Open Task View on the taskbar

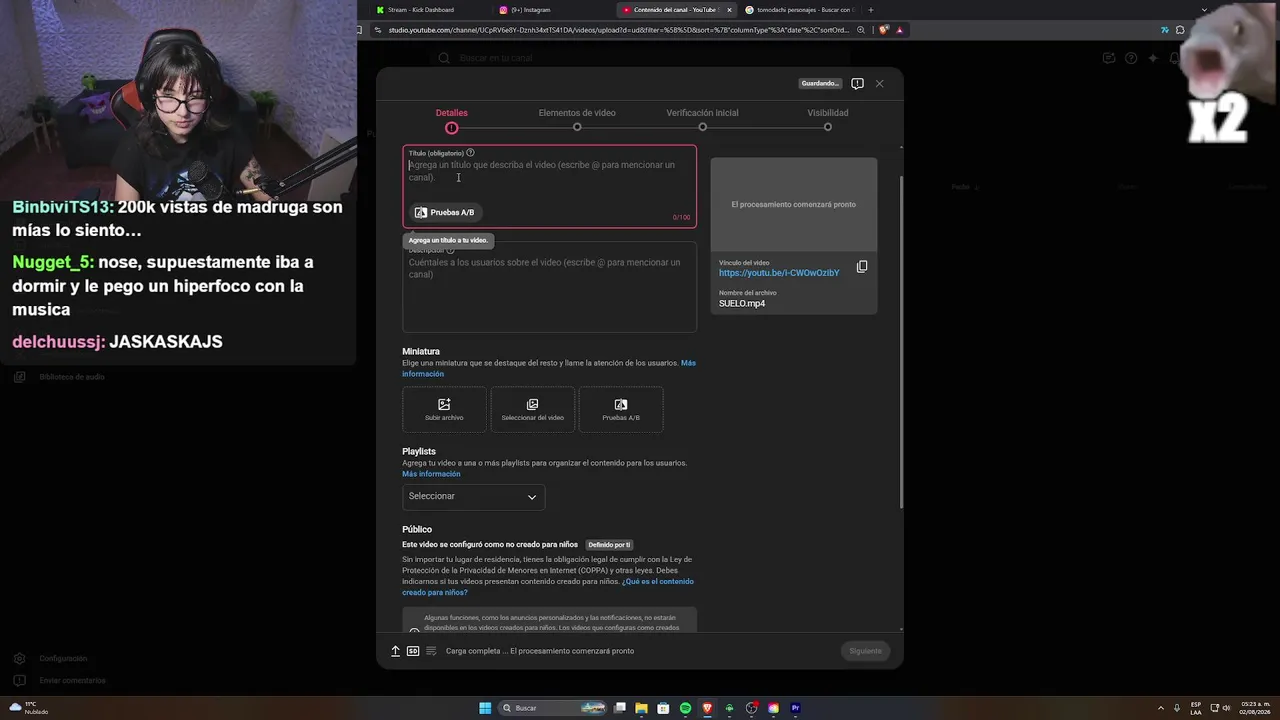click(620, 708)
